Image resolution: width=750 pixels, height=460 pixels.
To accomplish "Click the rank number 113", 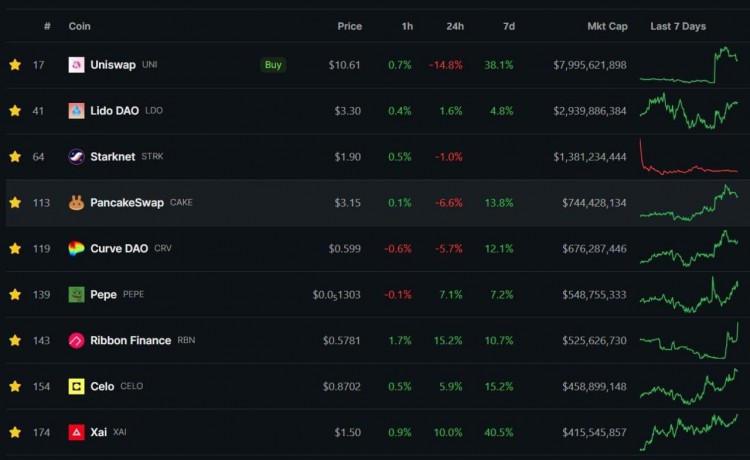I will (x=41, y=202).
